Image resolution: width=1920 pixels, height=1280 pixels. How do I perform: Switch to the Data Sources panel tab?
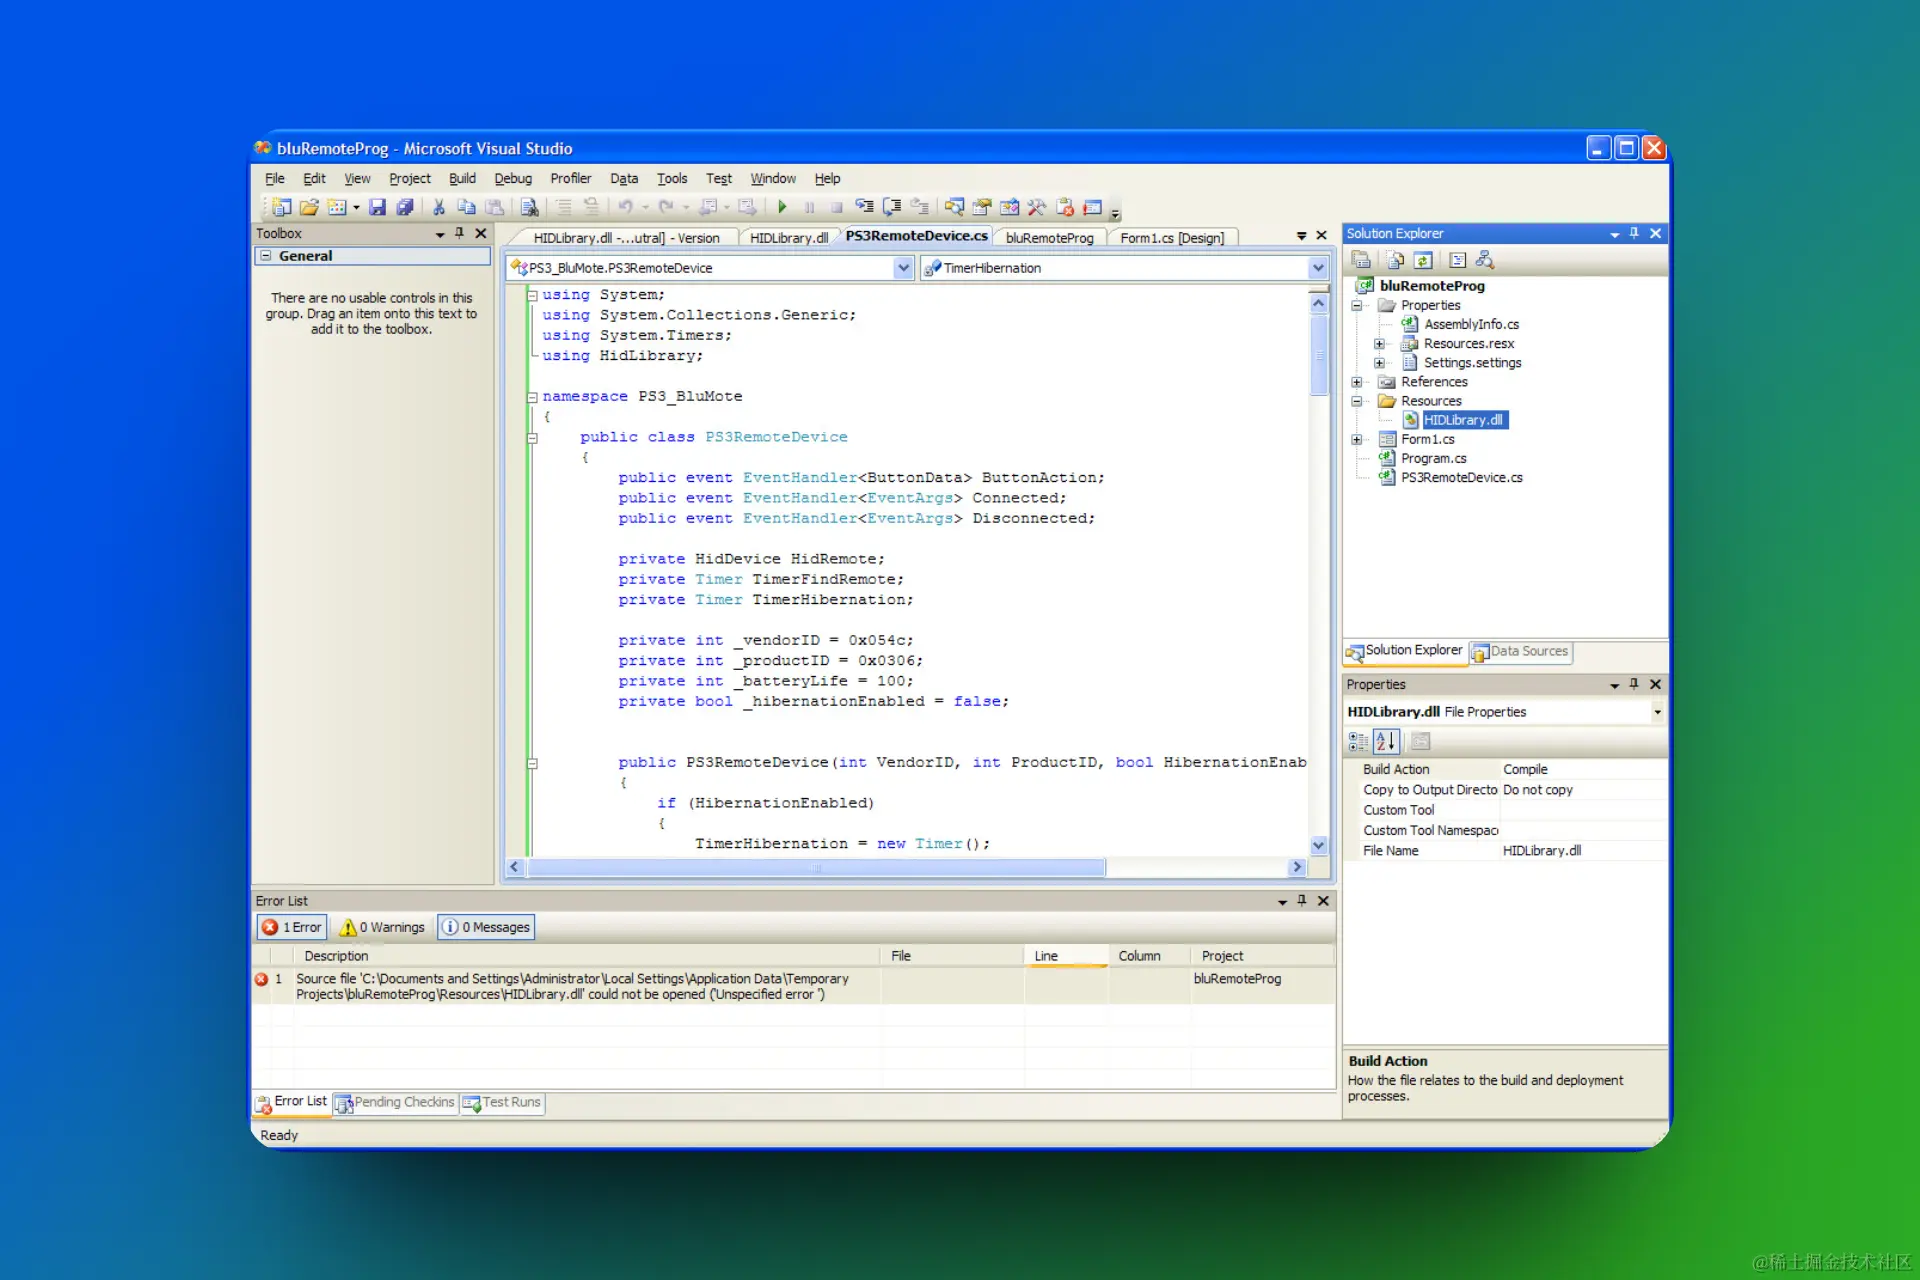[x=1520, y=651]
